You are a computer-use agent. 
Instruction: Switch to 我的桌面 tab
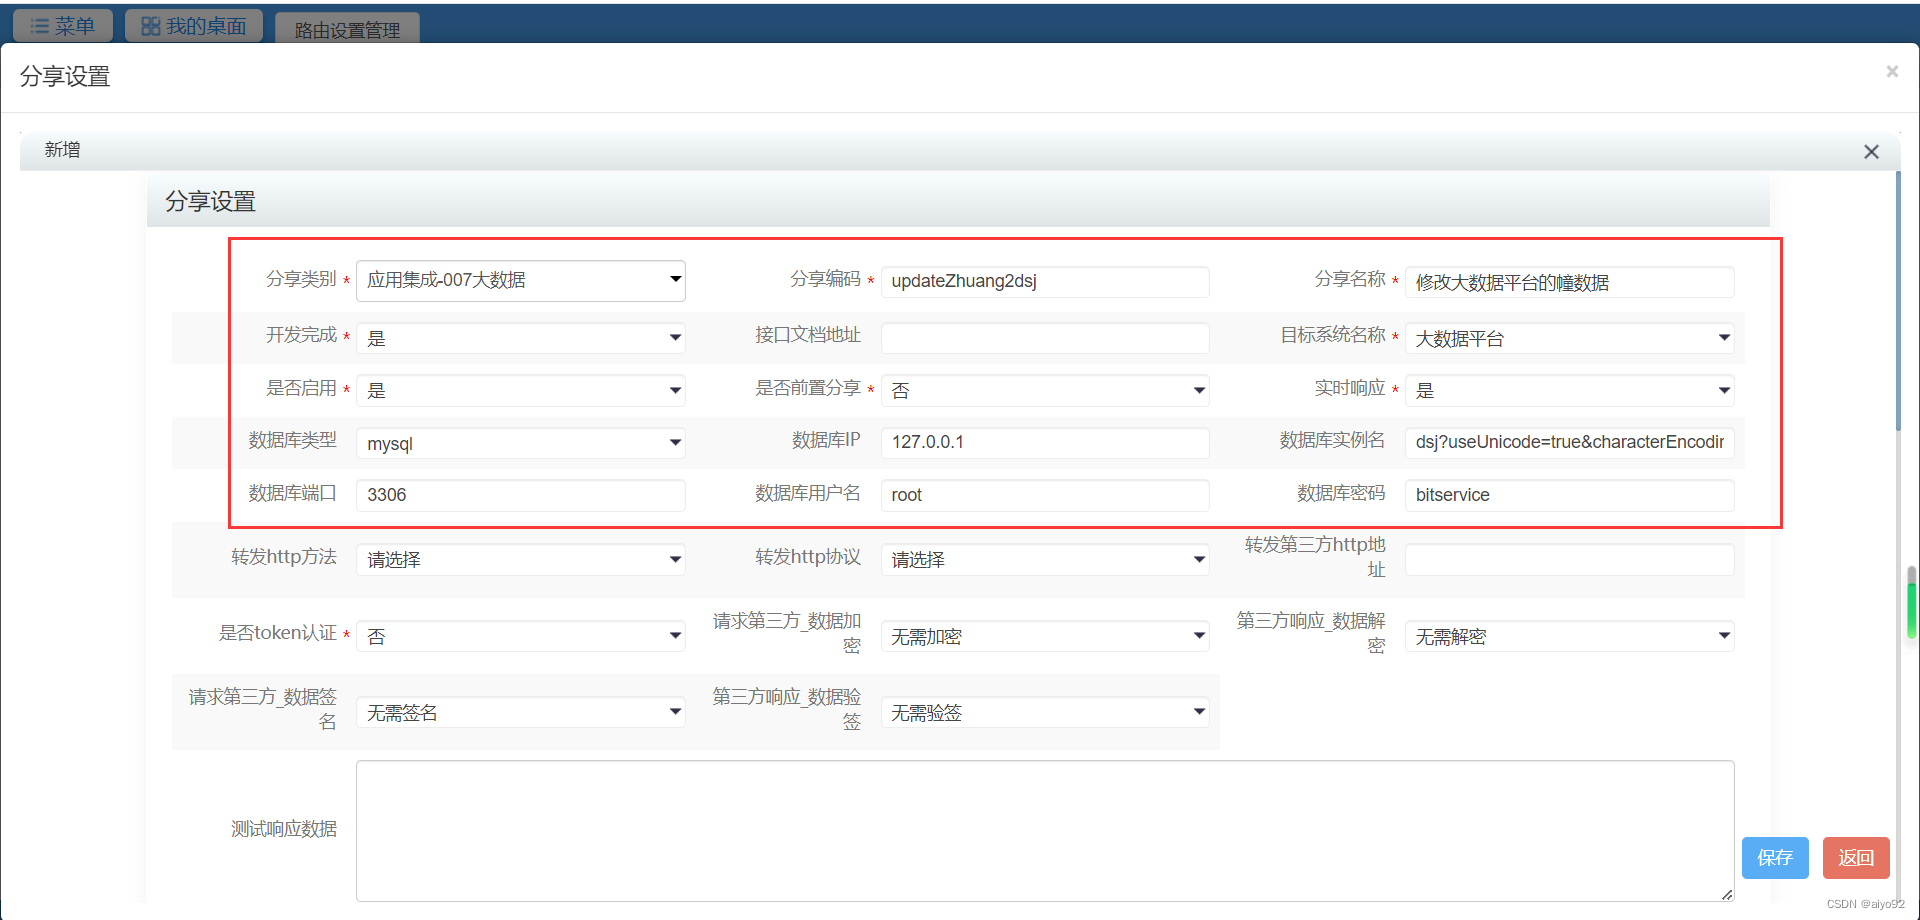point(194,26)
